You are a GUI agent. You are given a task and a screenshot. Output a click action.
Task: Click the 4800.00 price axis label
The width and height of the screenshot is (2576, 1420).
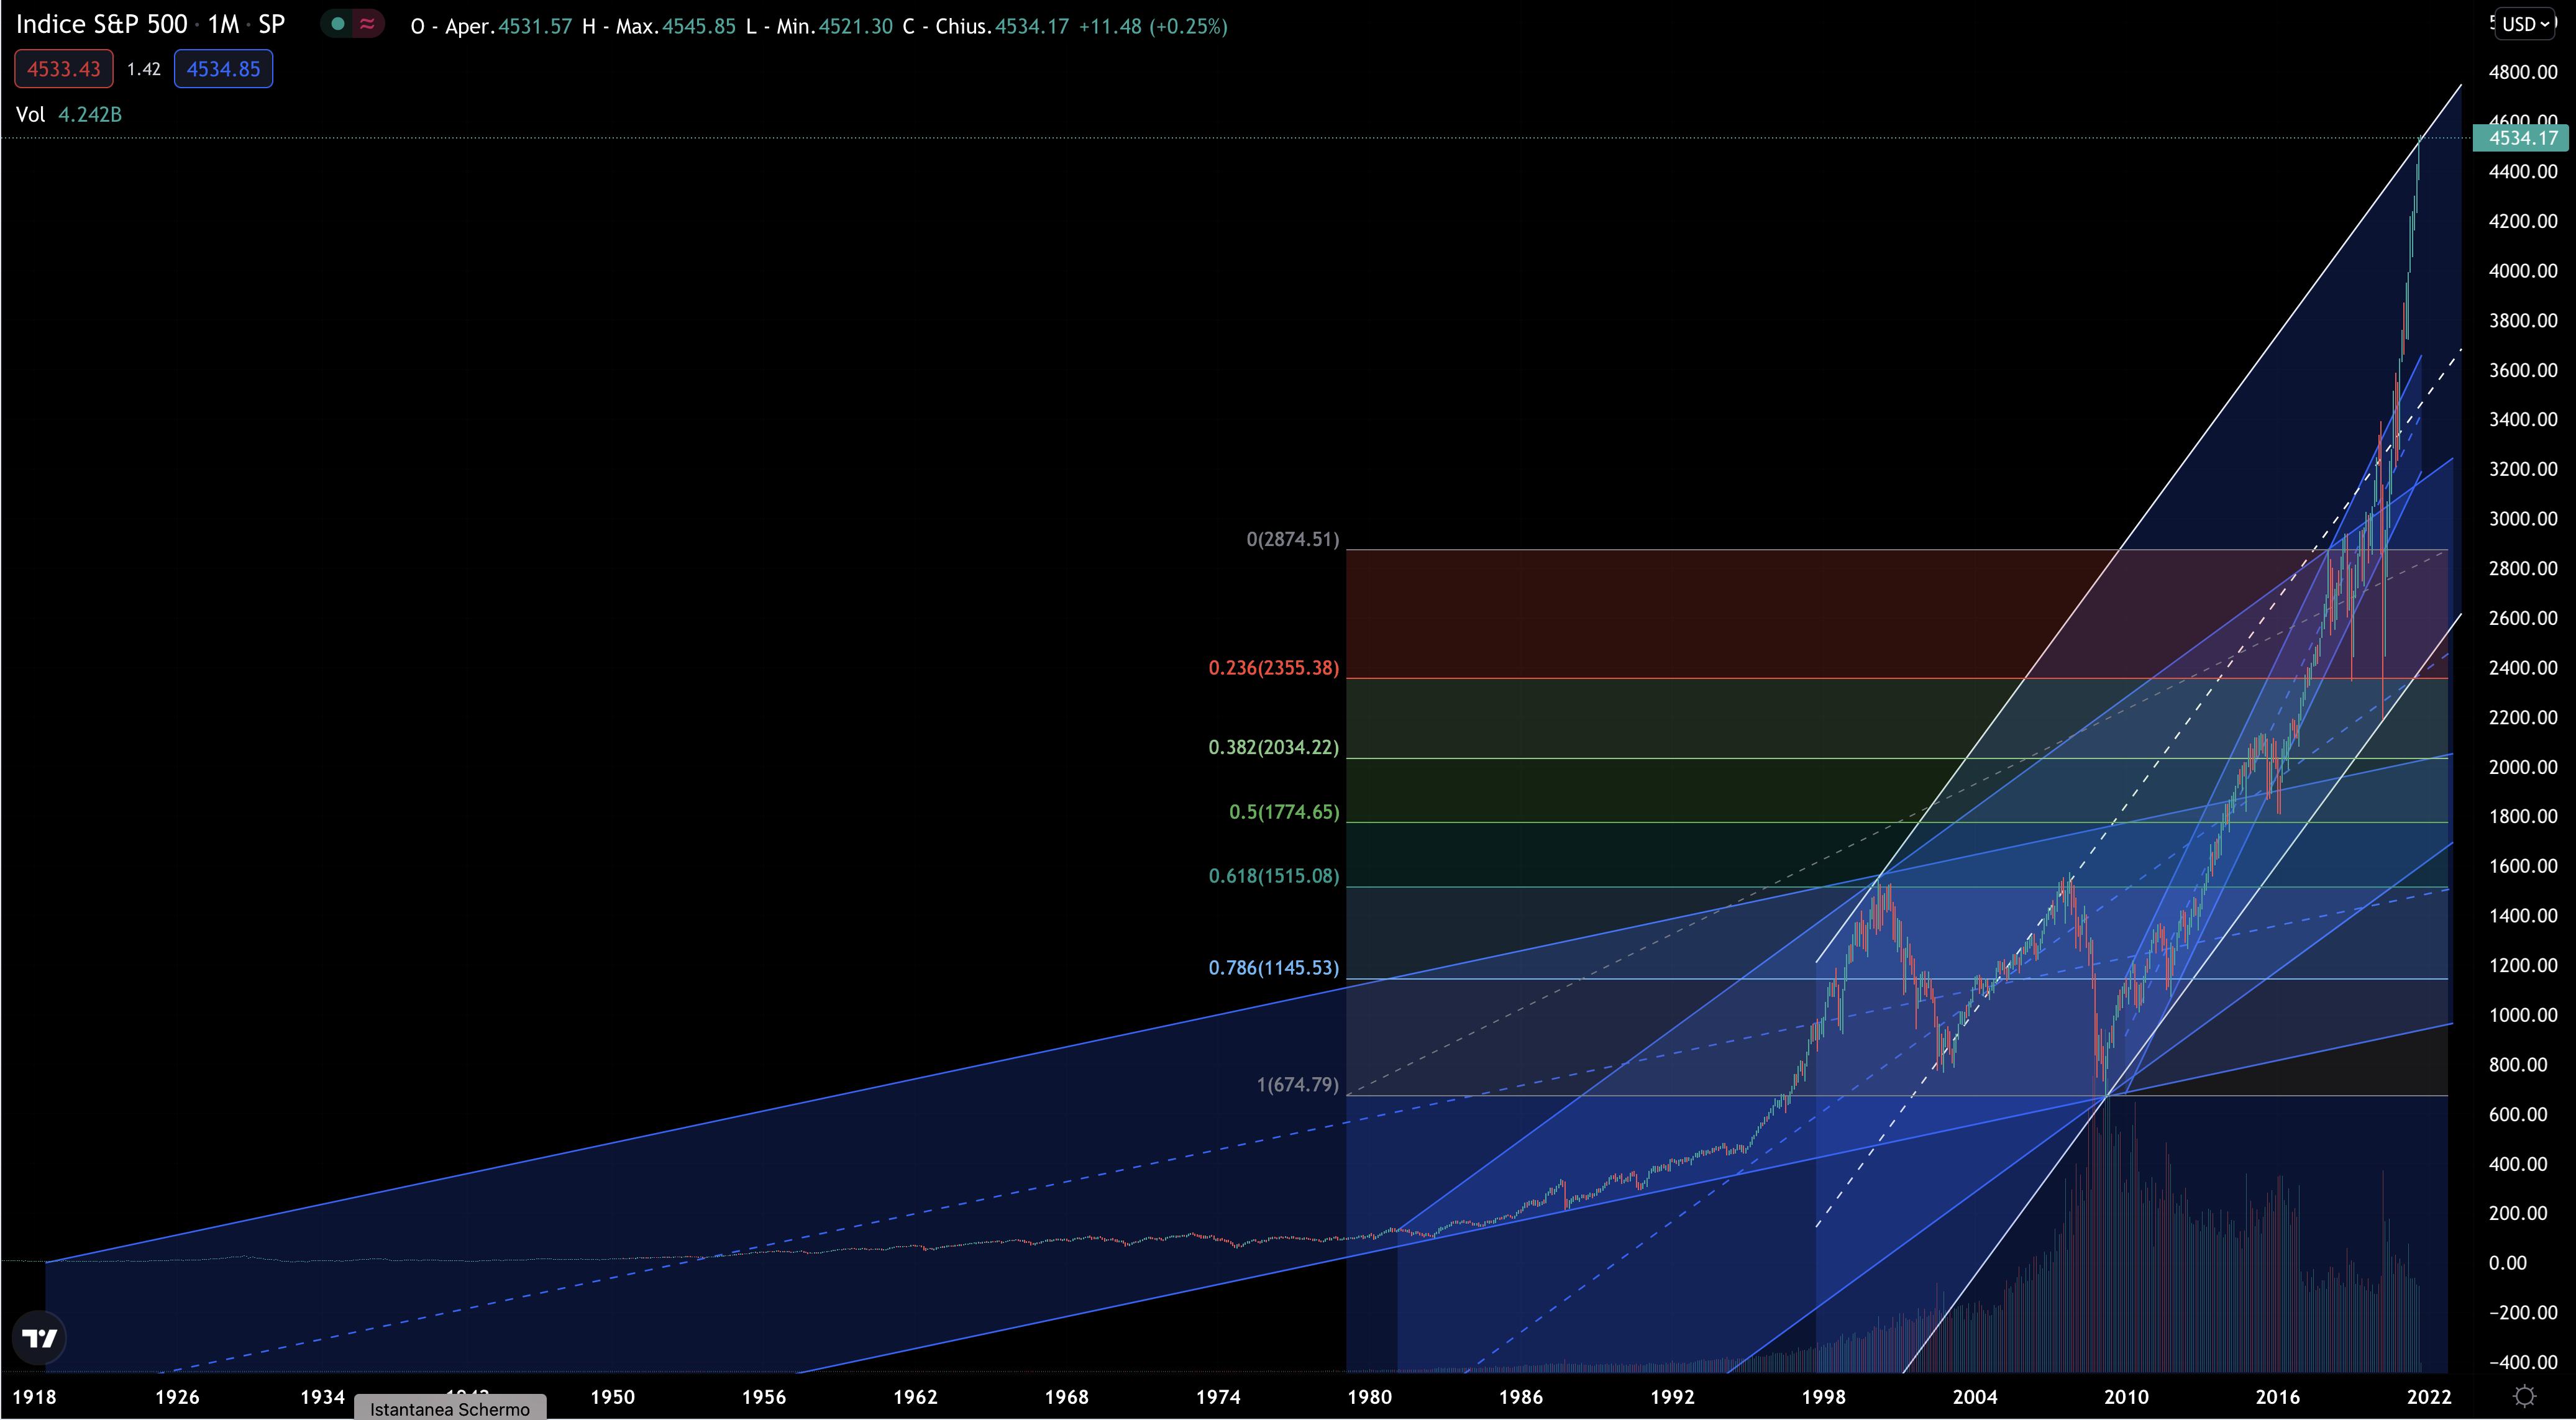click(x=2522, y=72)
